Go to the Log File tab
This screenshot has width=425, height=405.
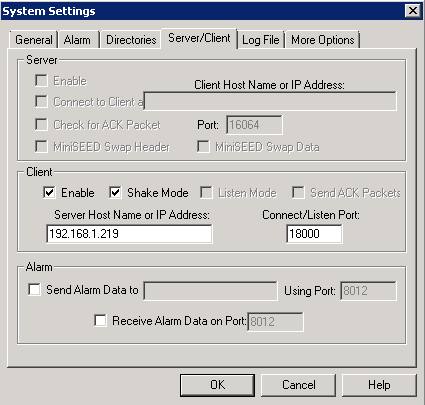point(261,40)
